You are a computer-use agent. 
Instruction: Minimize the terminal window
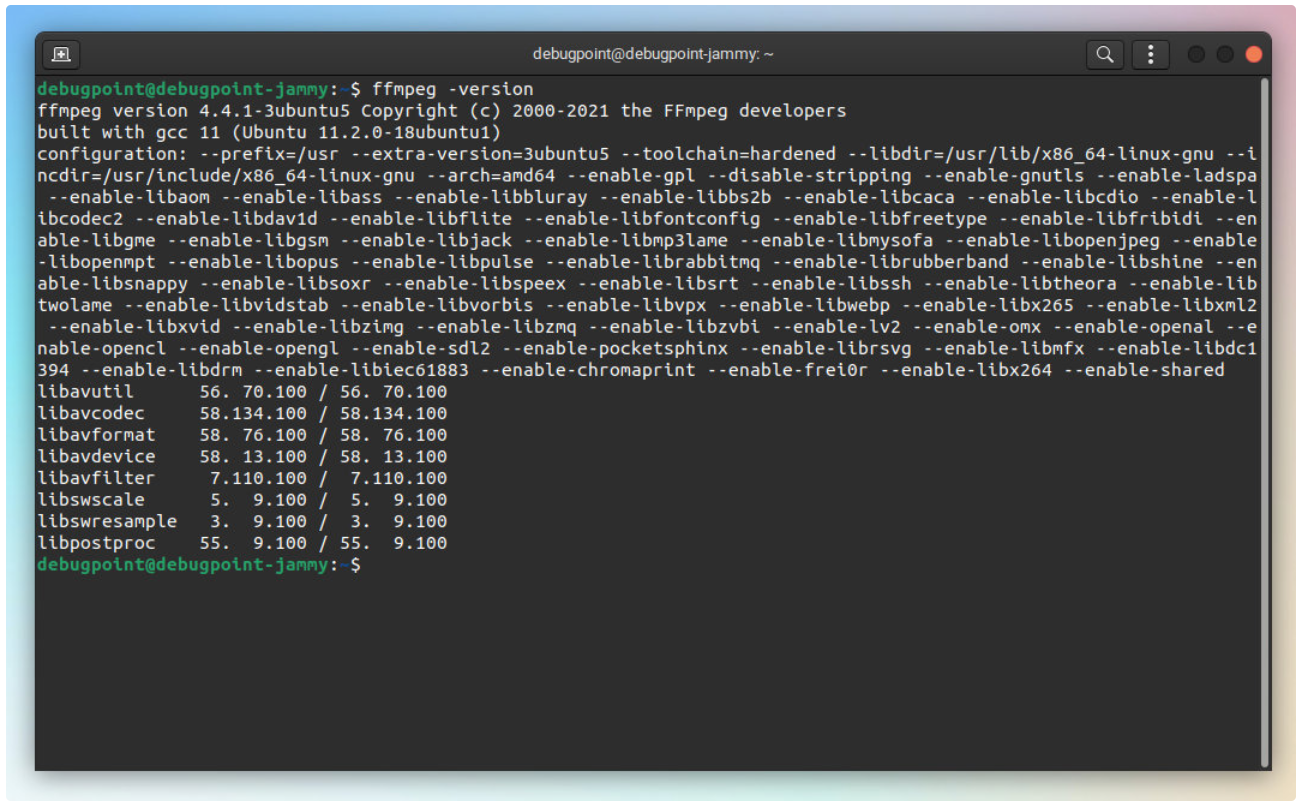(1196, 54)
